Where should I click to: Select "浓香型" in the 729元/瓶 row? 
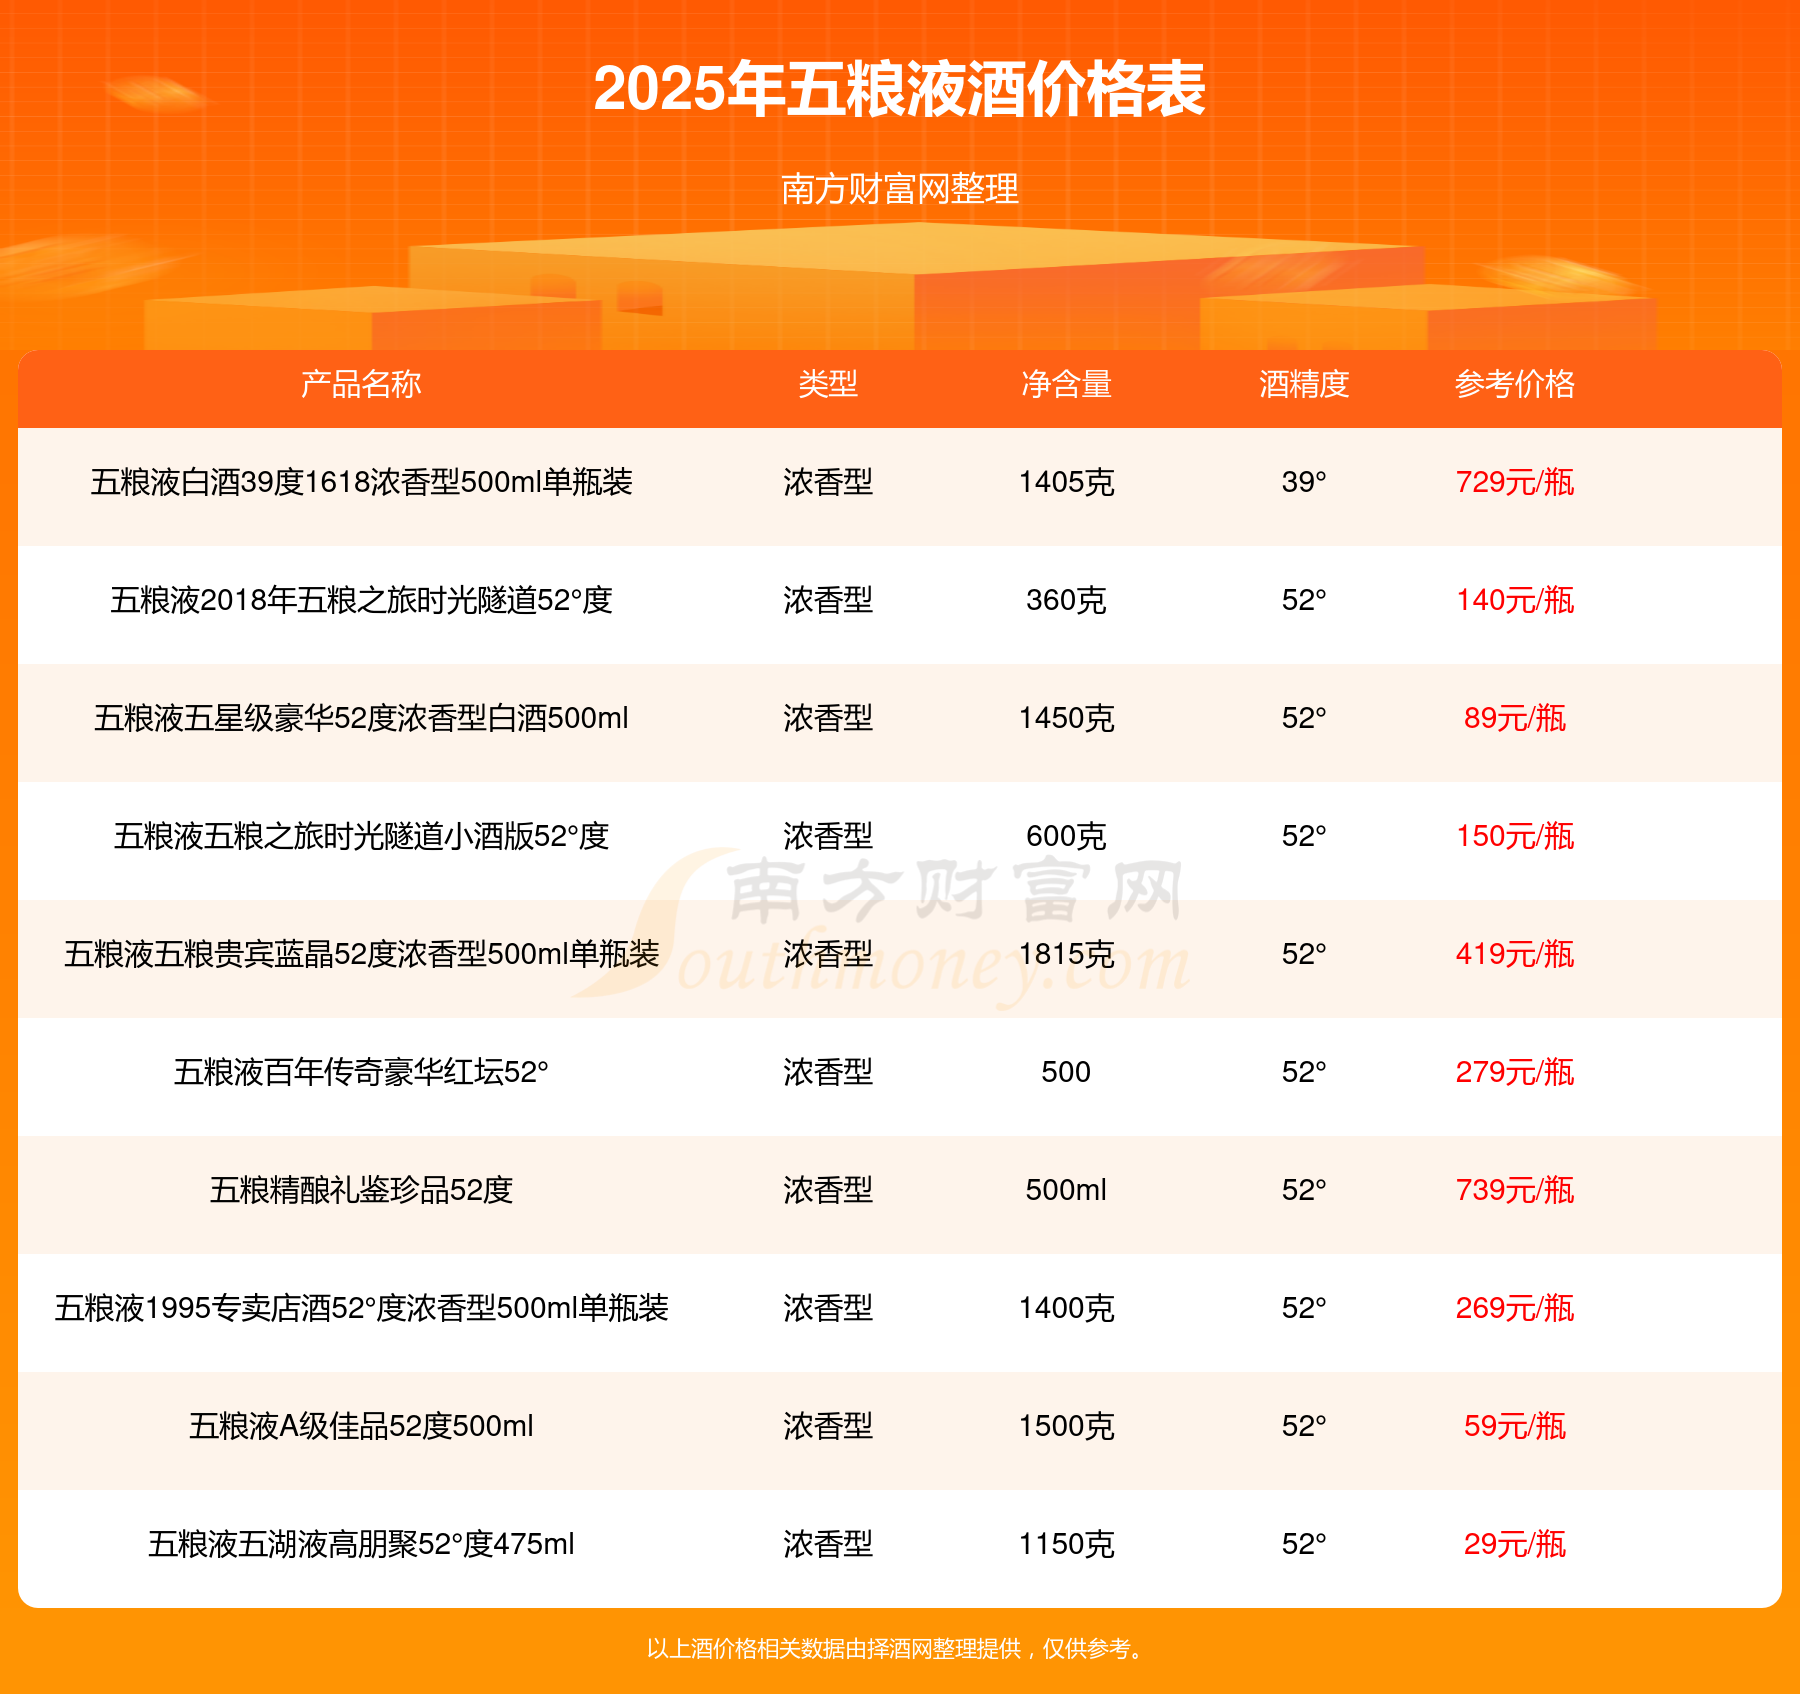(828, 482)
